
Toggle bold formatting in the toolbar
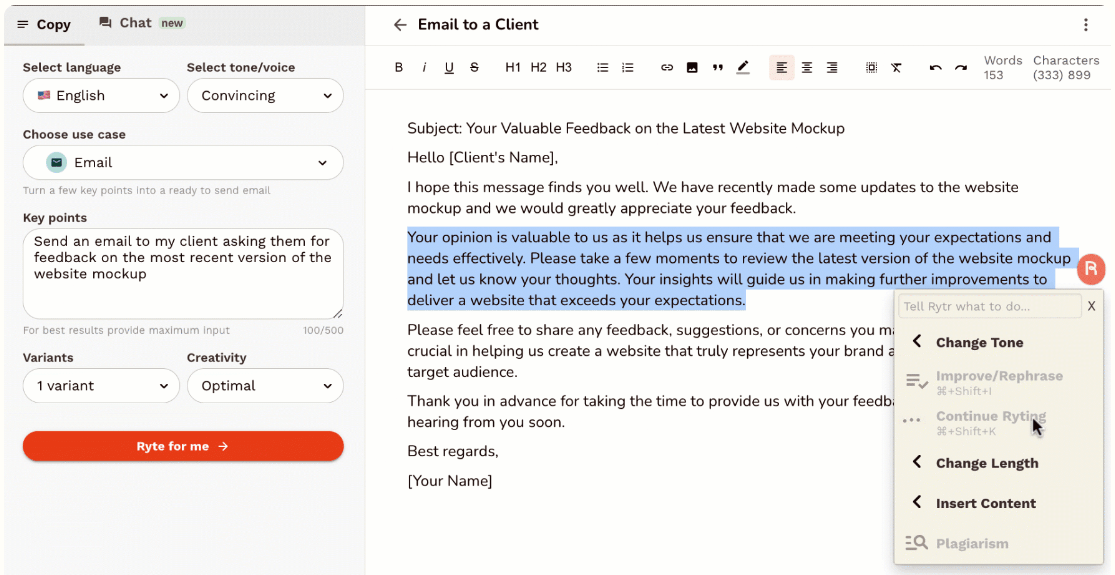point(399,68)
